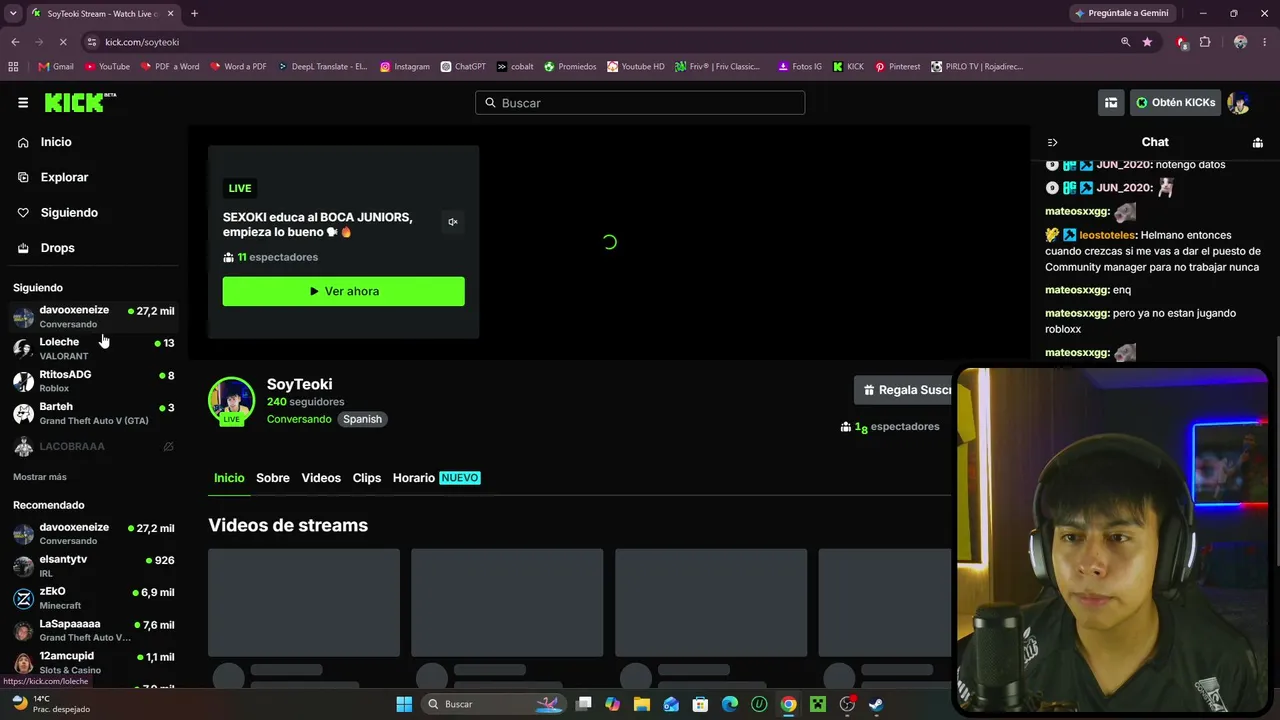Switch to the Sobre tab
The width and height of the screenshot is (1280, 720).
(273, 478)
